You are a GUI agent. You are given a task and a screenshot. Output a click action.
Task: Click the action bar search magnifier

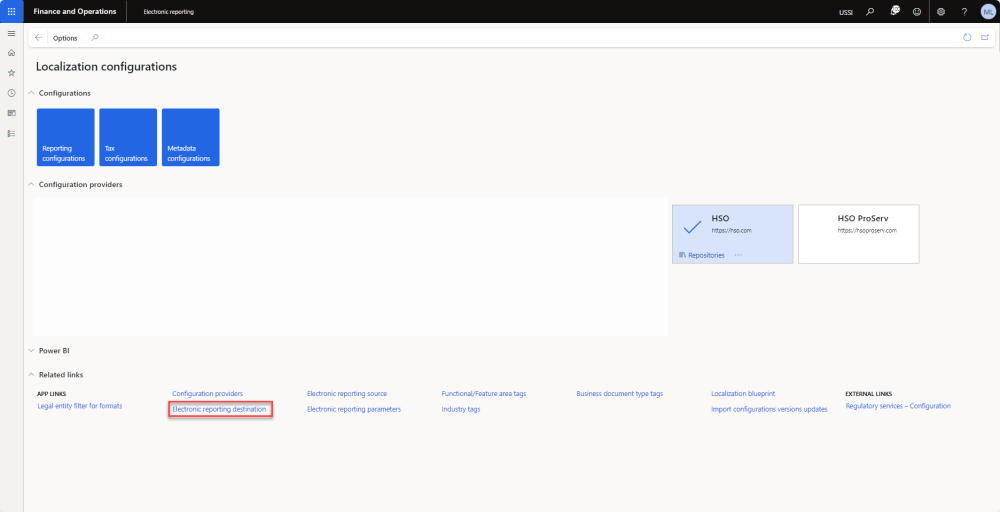[95, 38]
